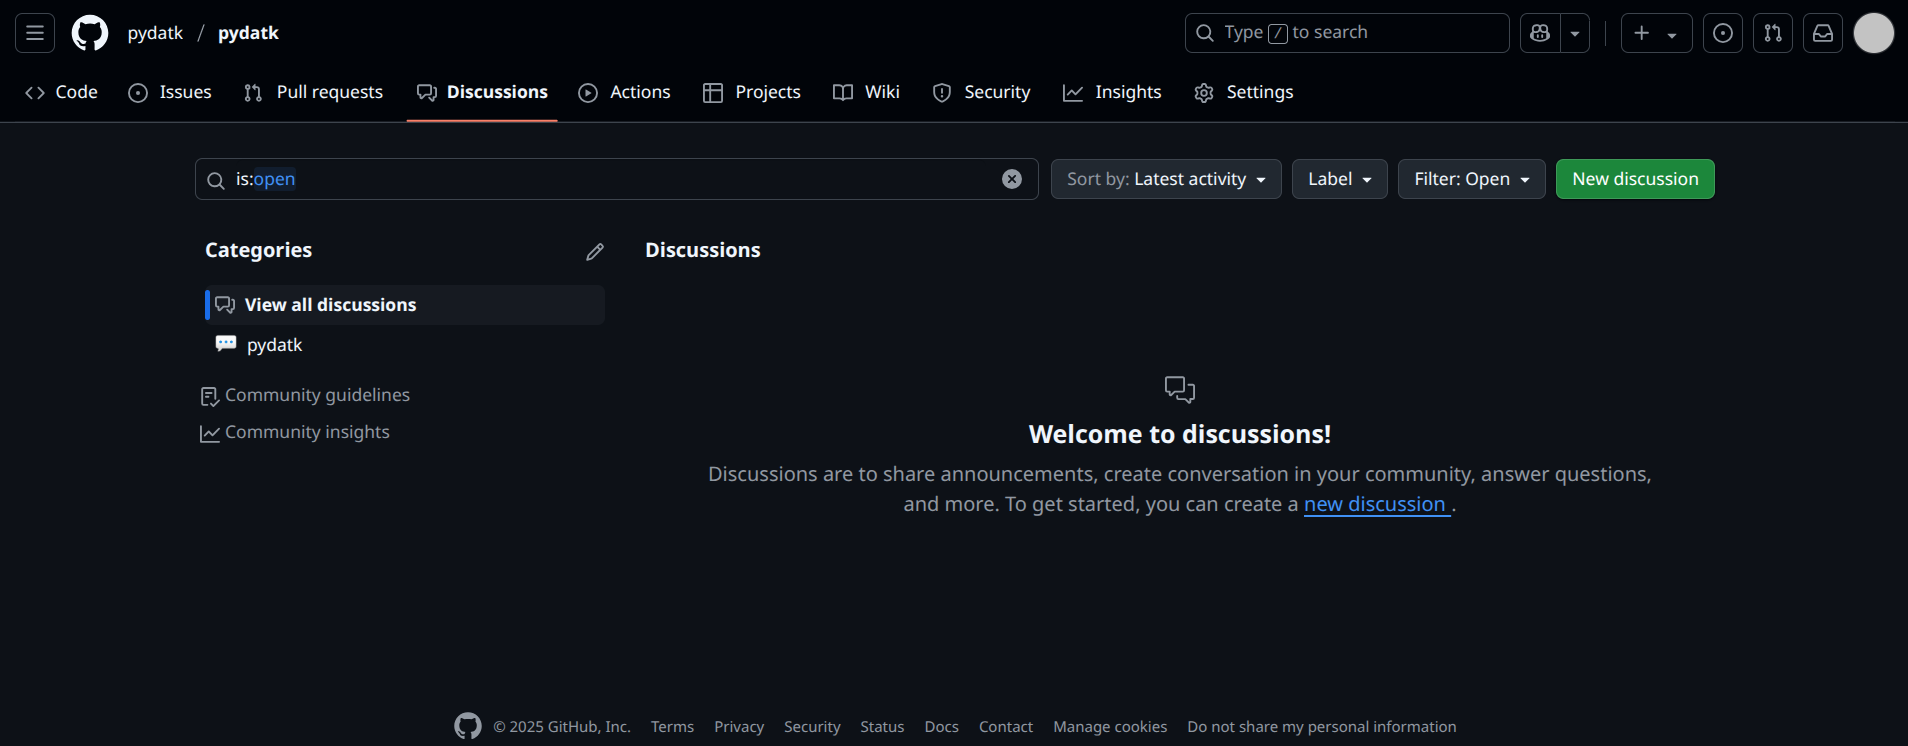The height and width of the screenshot is (746, 1908).
Task: Open the Security tab
Action: click(x=981, y=92)
